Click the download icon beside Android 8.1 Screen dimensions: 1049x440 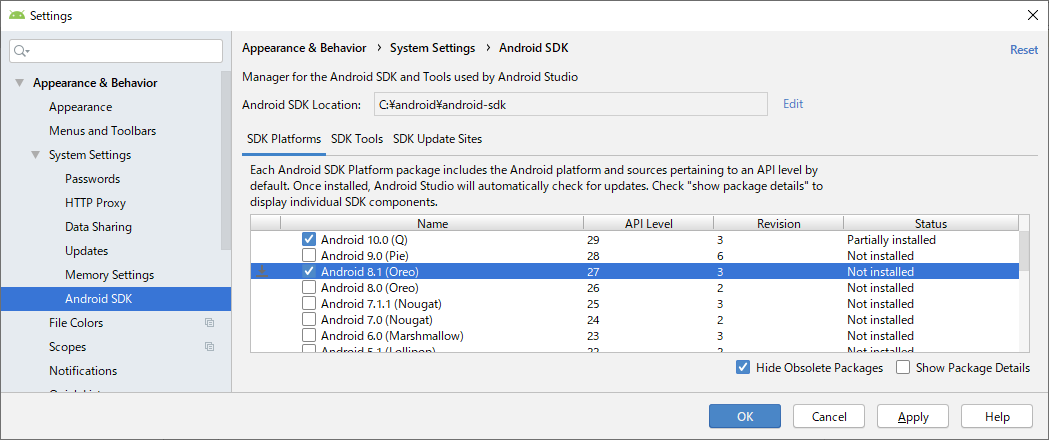262,272
